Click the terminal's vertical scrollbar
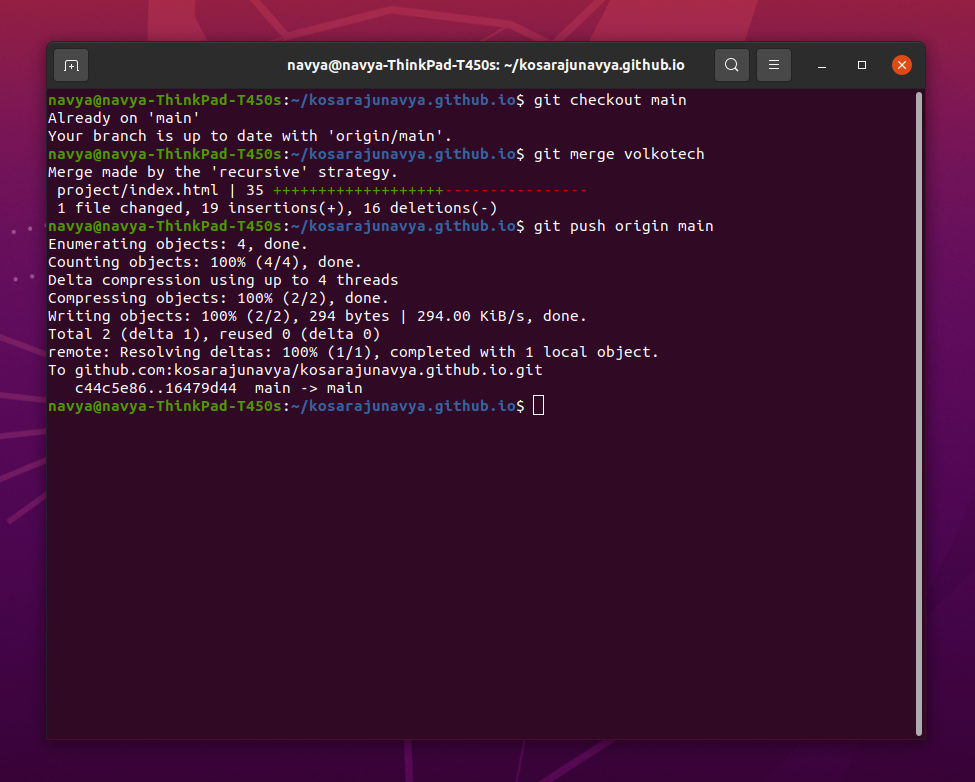This screenshot has width=975, height=782. (918, 400)
